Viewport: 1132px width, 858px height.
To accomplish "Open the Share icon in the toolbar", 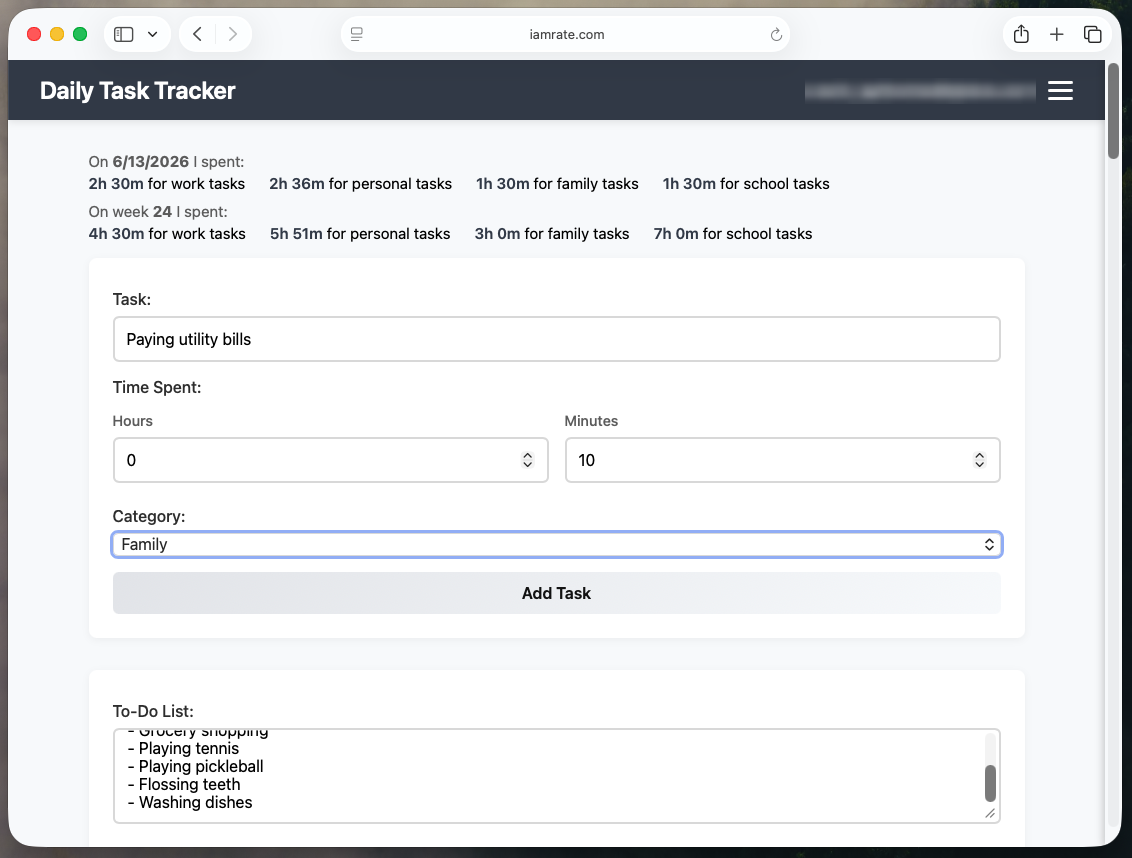I will 1021,34.
